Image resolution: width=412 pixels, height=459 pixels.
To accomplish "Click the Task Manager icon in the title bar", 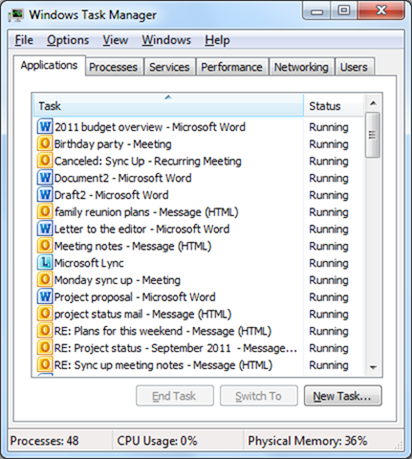I will tap(16, 15).
